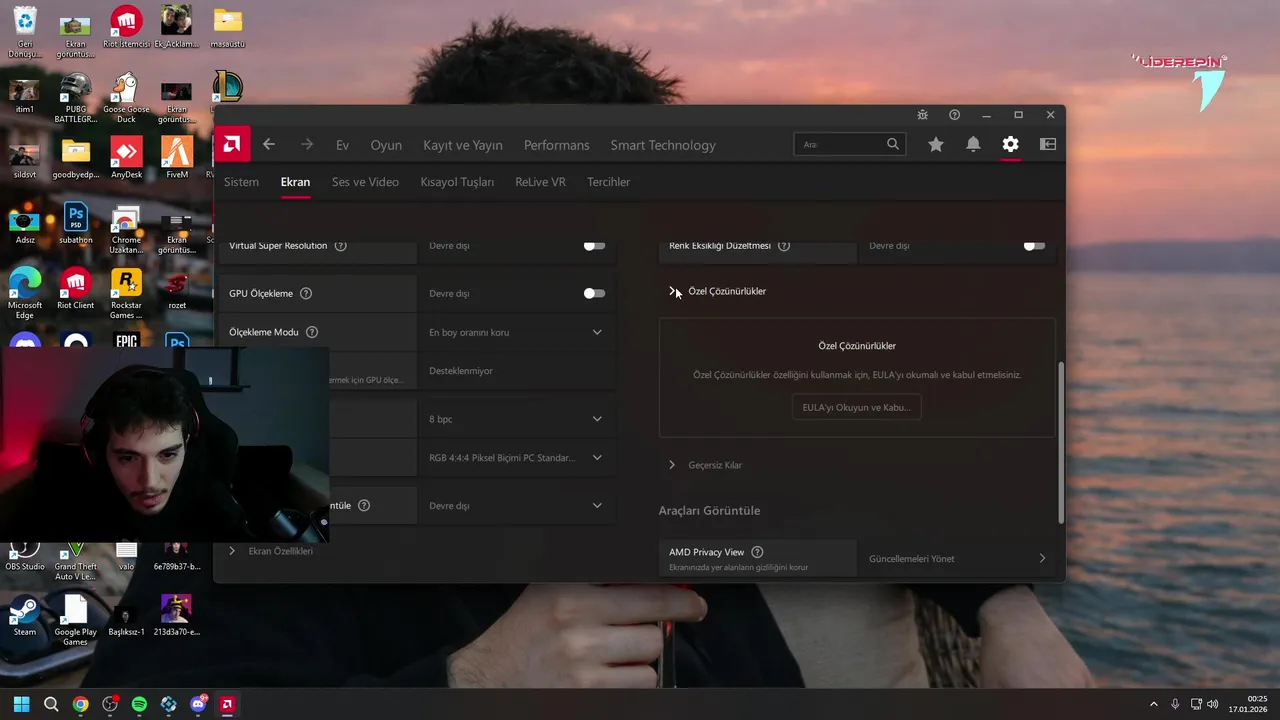This screenshot has width=1280, height=720.
Task: Select Microsoft Edge desktop icon
Action: (24, 293)
